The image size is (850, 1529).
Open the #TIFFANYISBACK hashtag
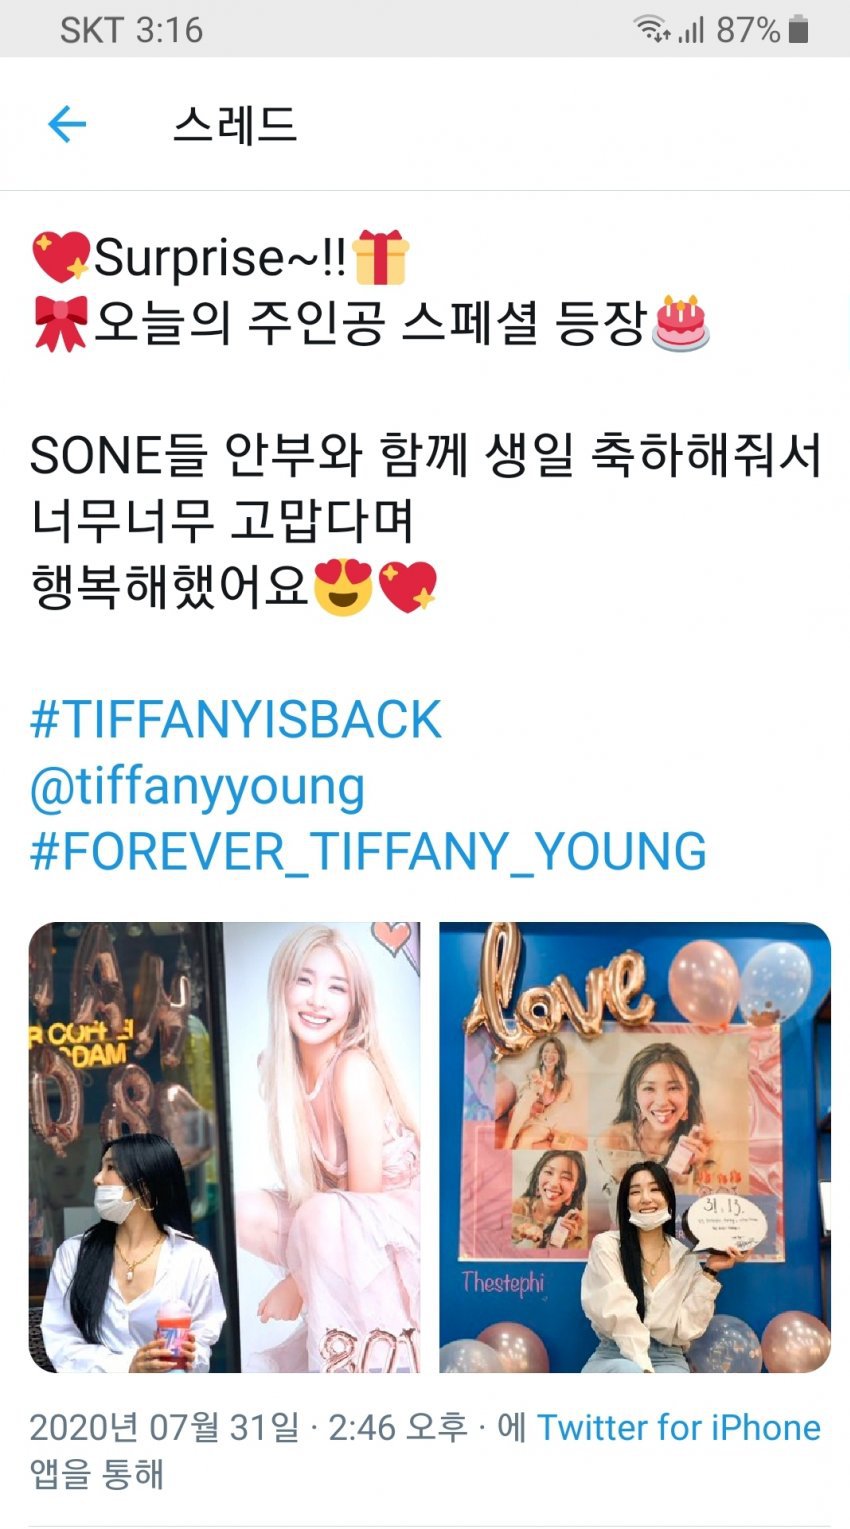pyautogui.click(x=236, y=720)
